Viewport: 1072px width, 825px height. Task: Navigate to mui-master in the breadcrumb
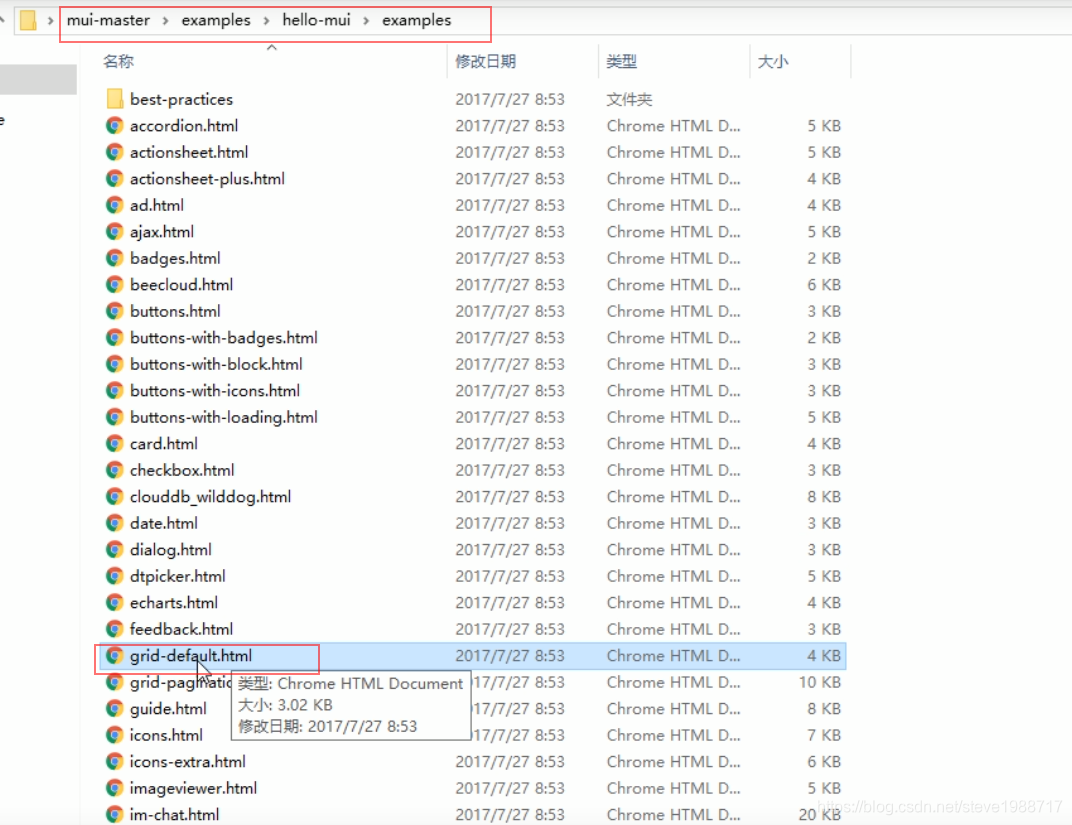click(x=108, y=21)
